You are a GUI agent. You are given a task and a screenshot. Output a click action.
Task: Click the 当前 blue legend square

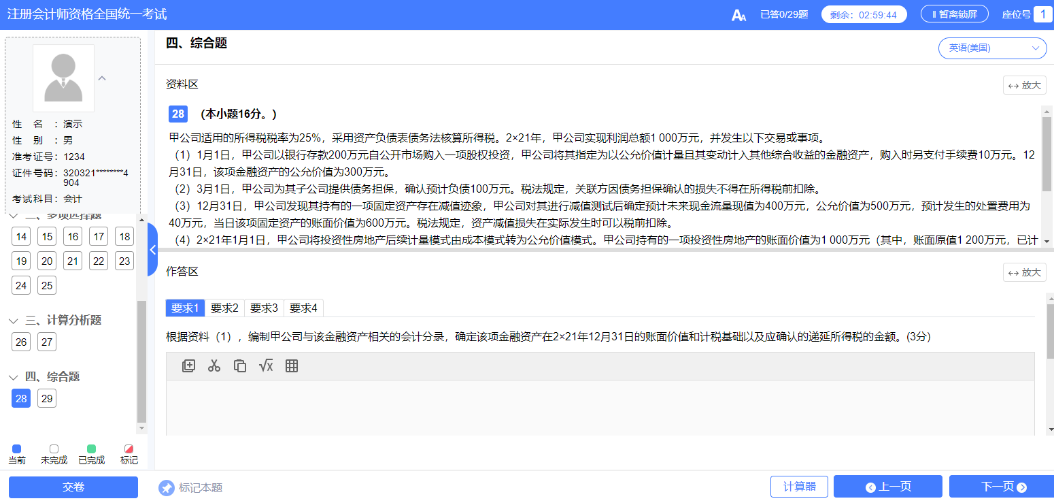click(x=17, y=449)
